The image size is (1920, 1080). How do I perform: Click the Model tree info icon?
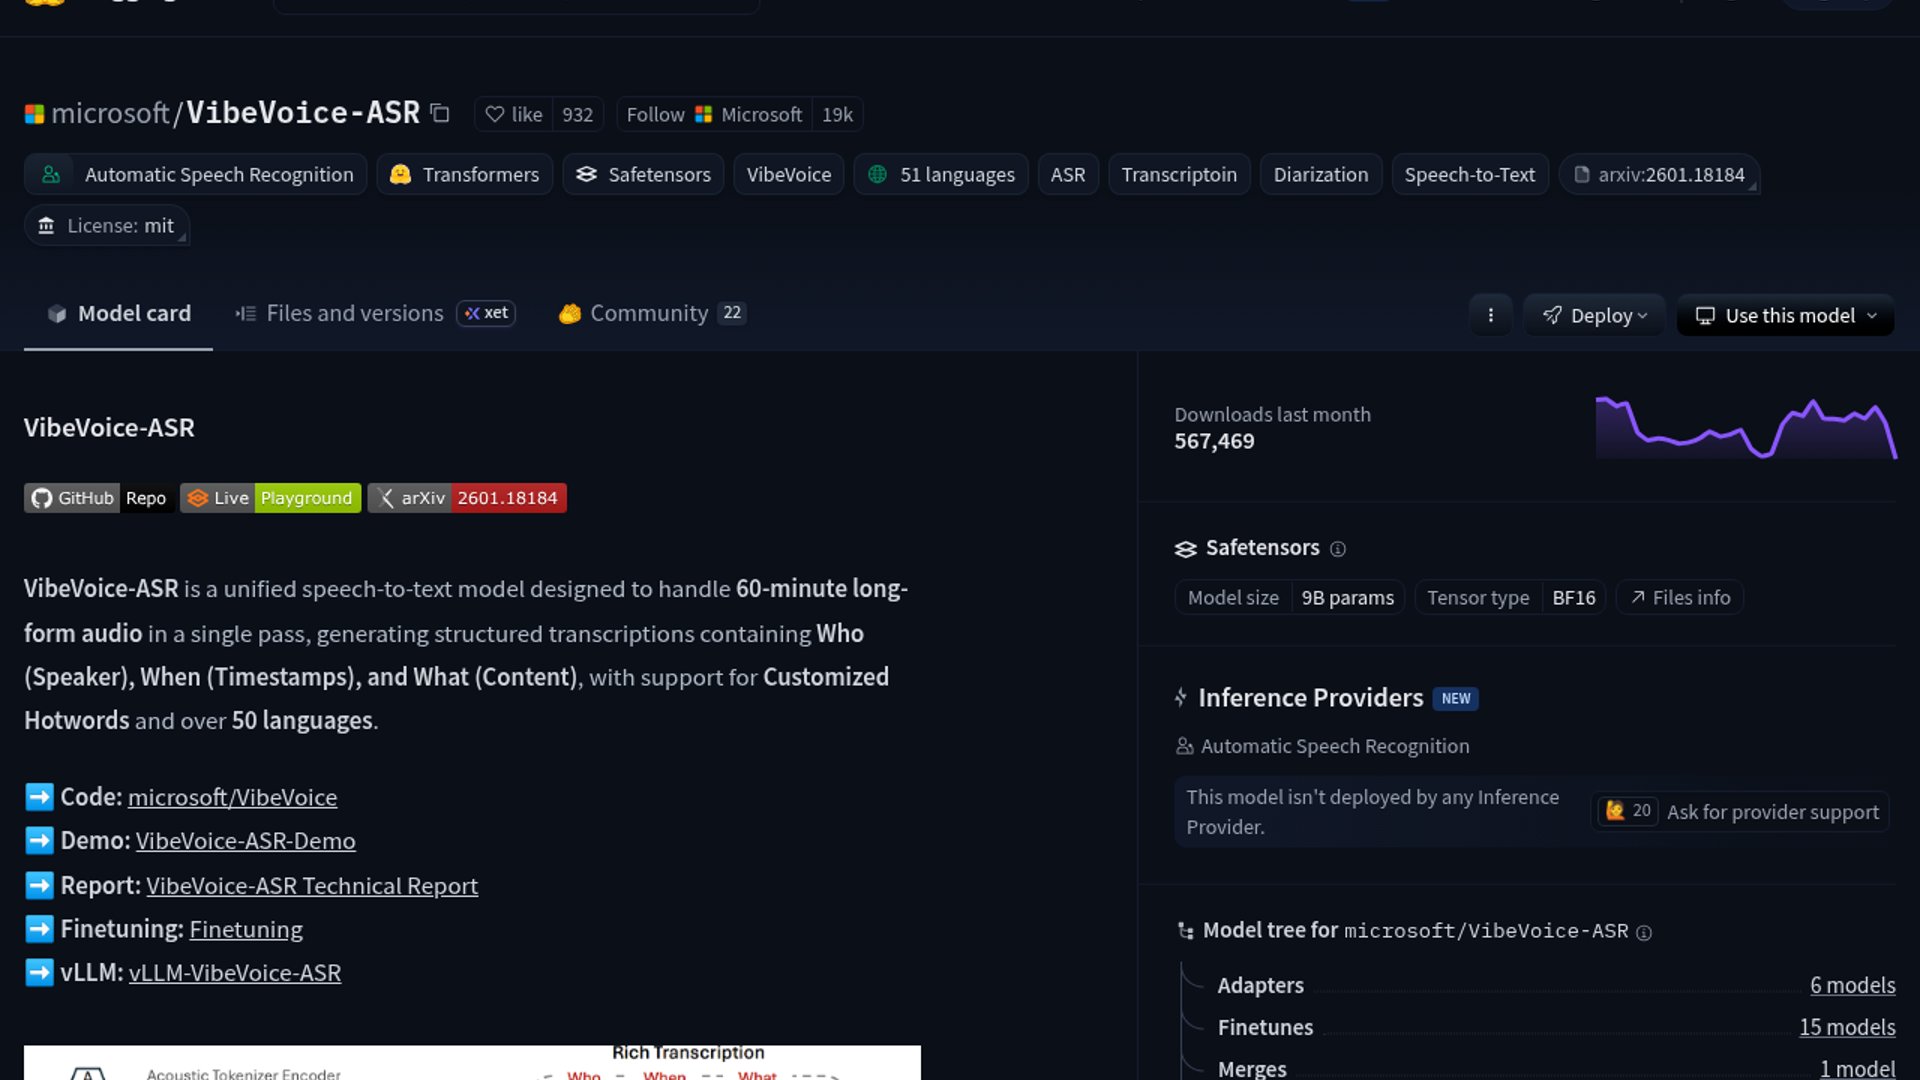pyautogui.click(x=1644, y=933)
